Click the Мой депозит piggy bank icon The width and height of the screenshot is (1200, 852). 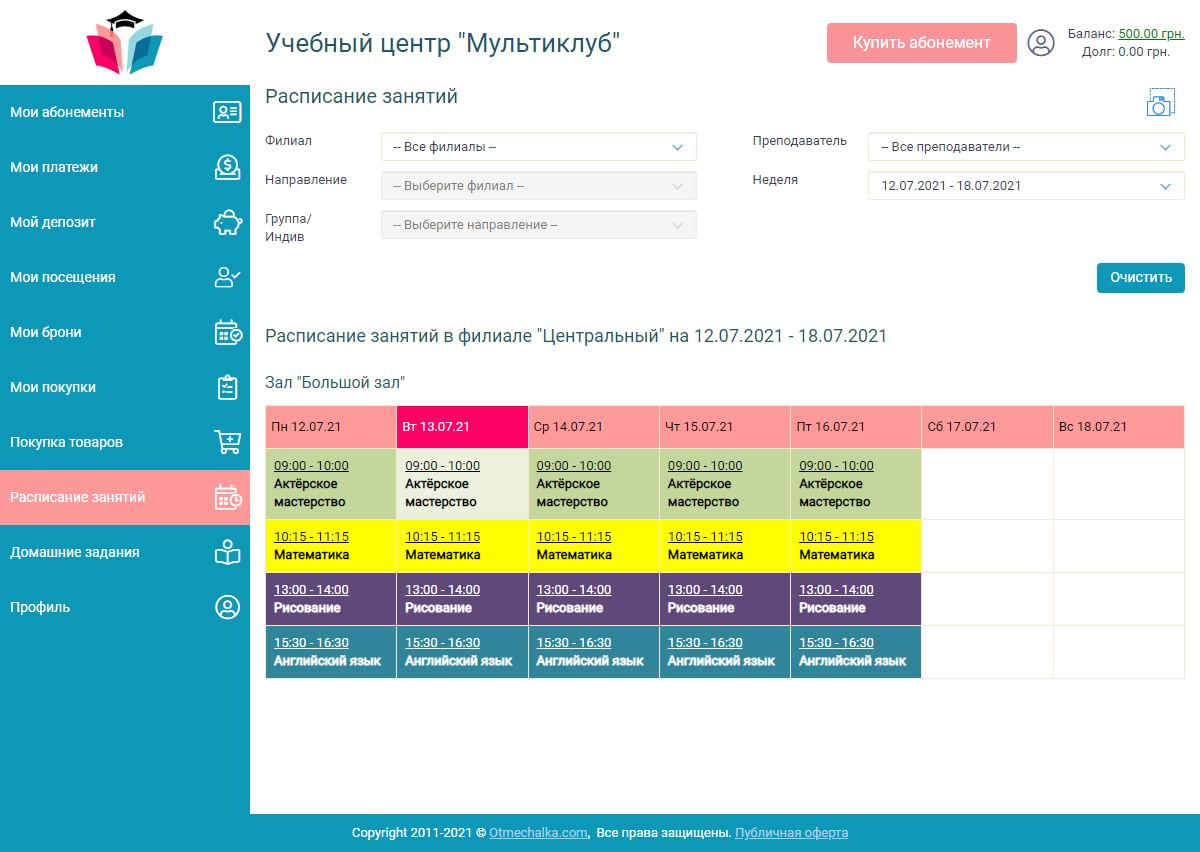(227, 222)
